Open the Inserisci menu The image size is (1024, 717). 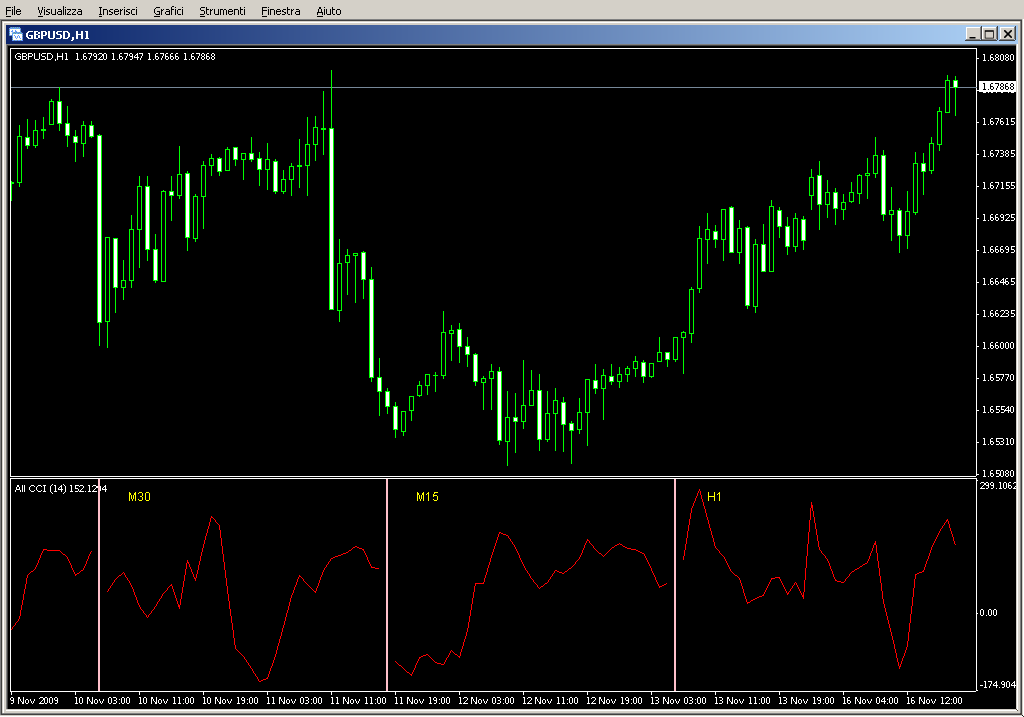coord(118,11)
